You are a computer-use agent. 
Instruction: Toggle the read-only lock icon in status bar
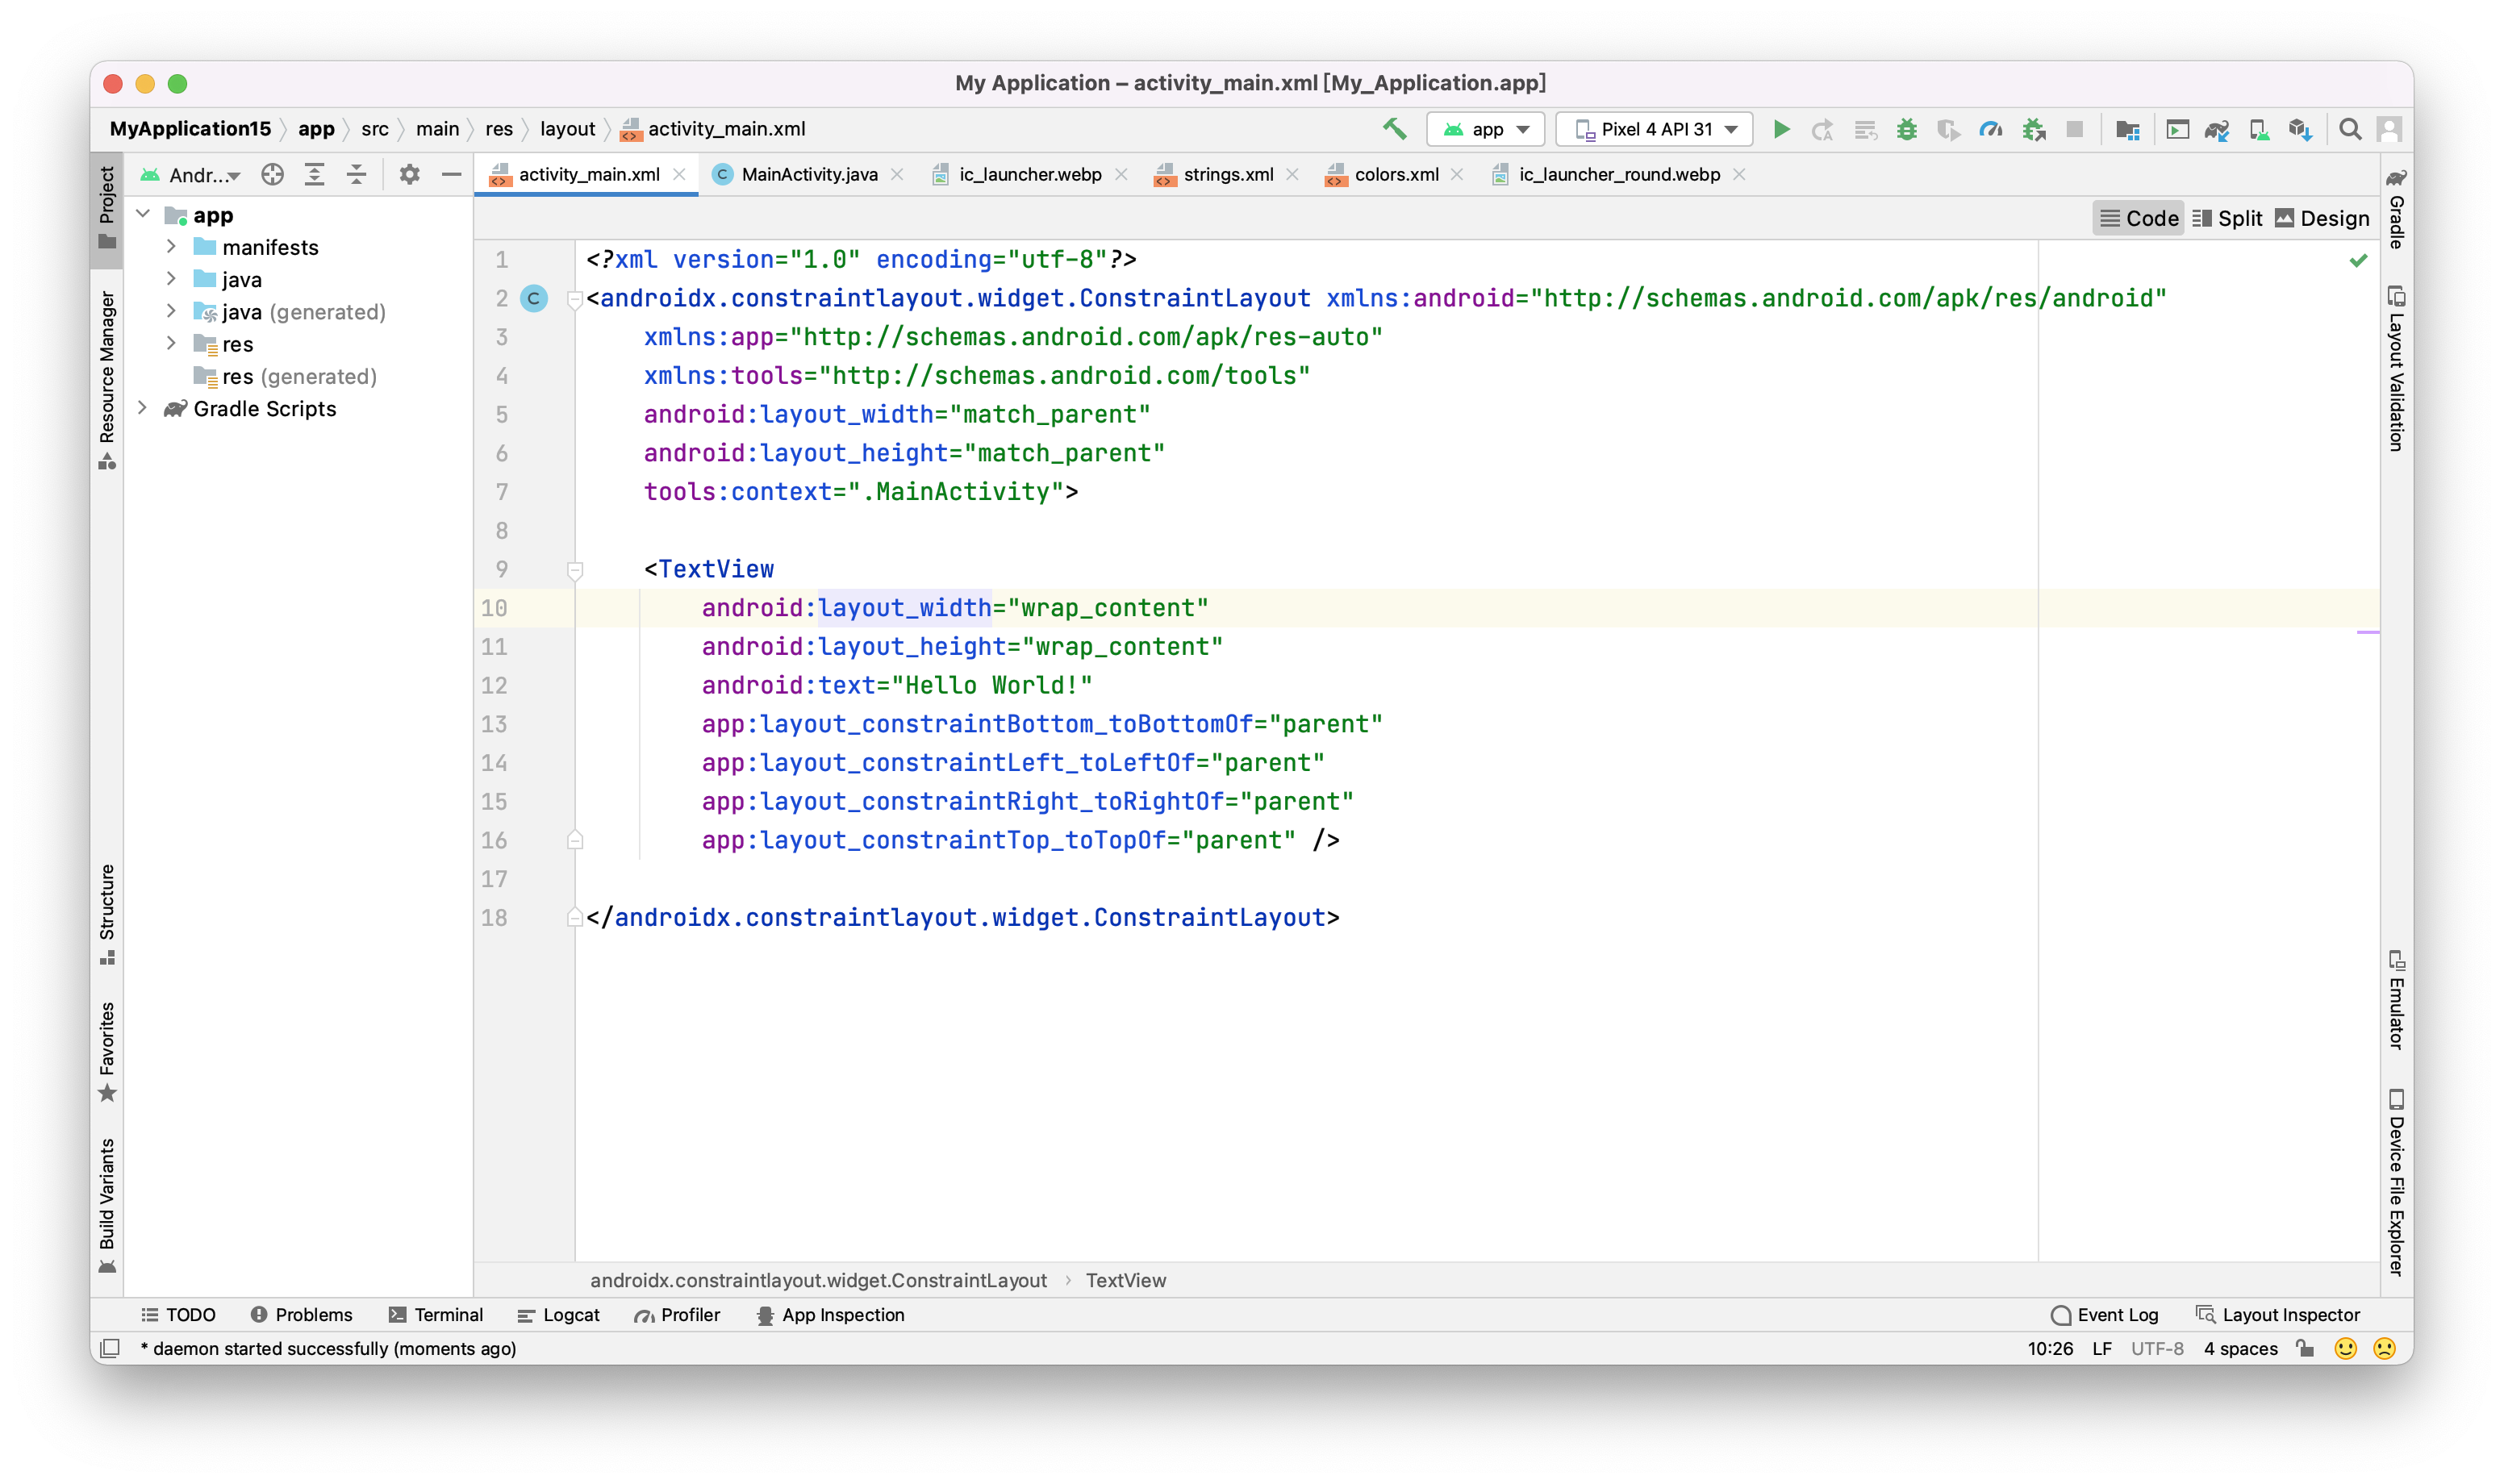2305,1348
